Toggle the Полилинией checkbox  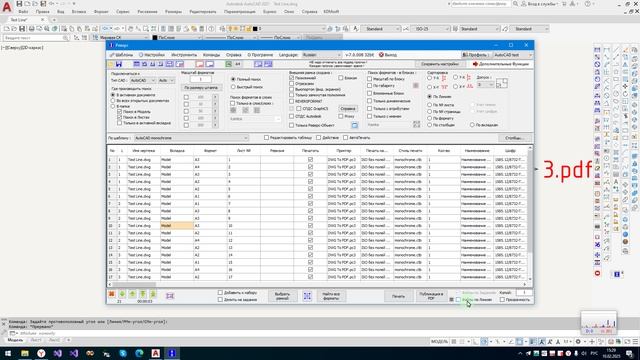[291, 78]
